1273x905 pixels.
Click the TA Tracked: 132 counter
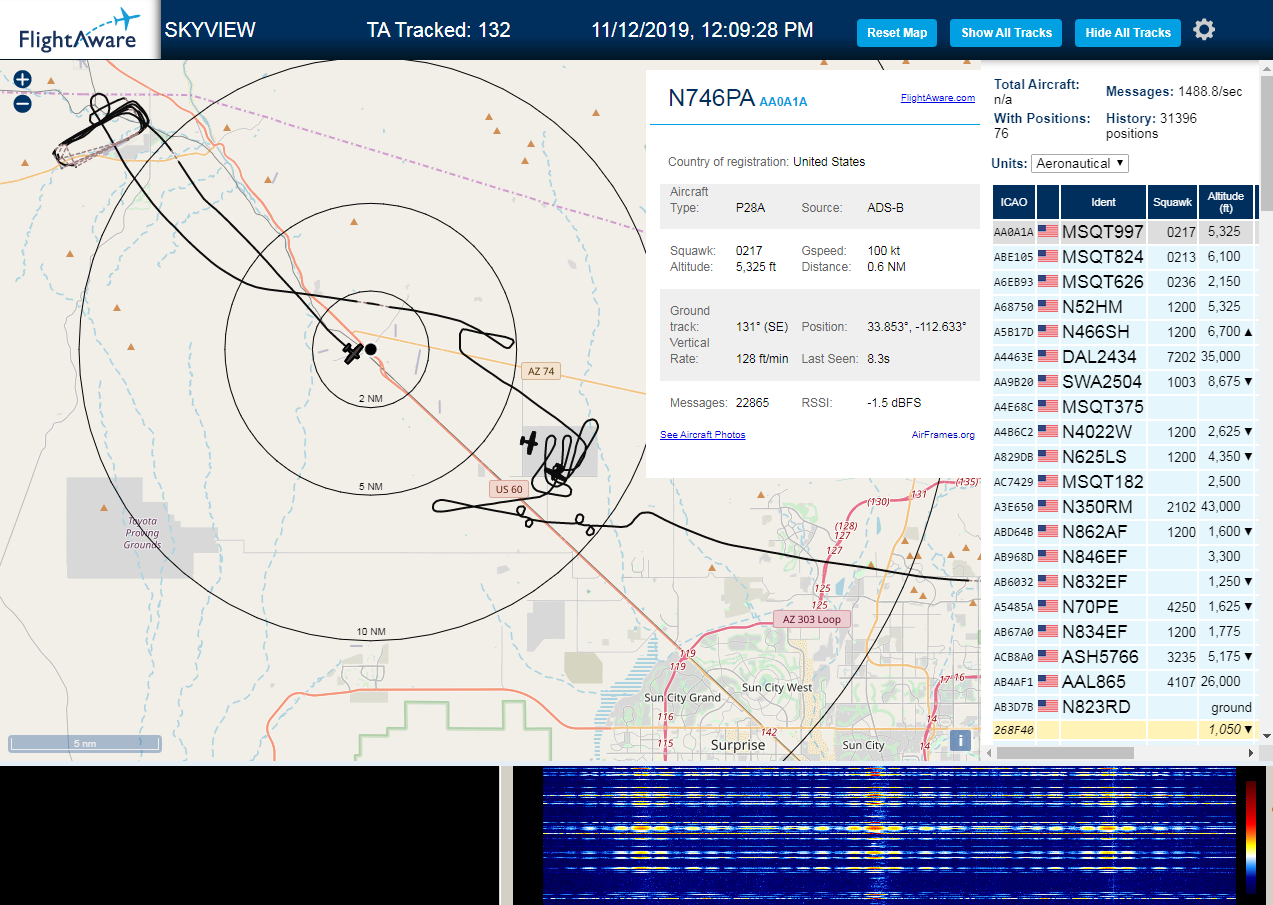pos(439,30)
